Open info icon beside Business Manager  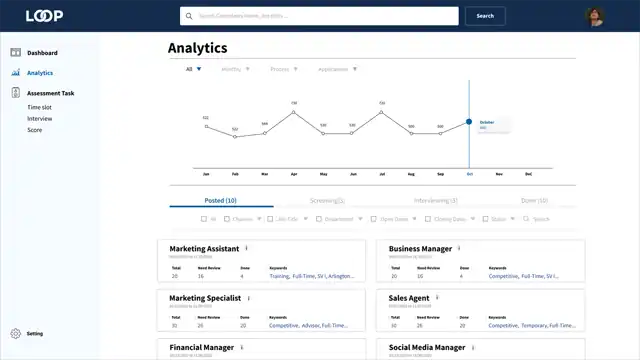coord(459,248)
